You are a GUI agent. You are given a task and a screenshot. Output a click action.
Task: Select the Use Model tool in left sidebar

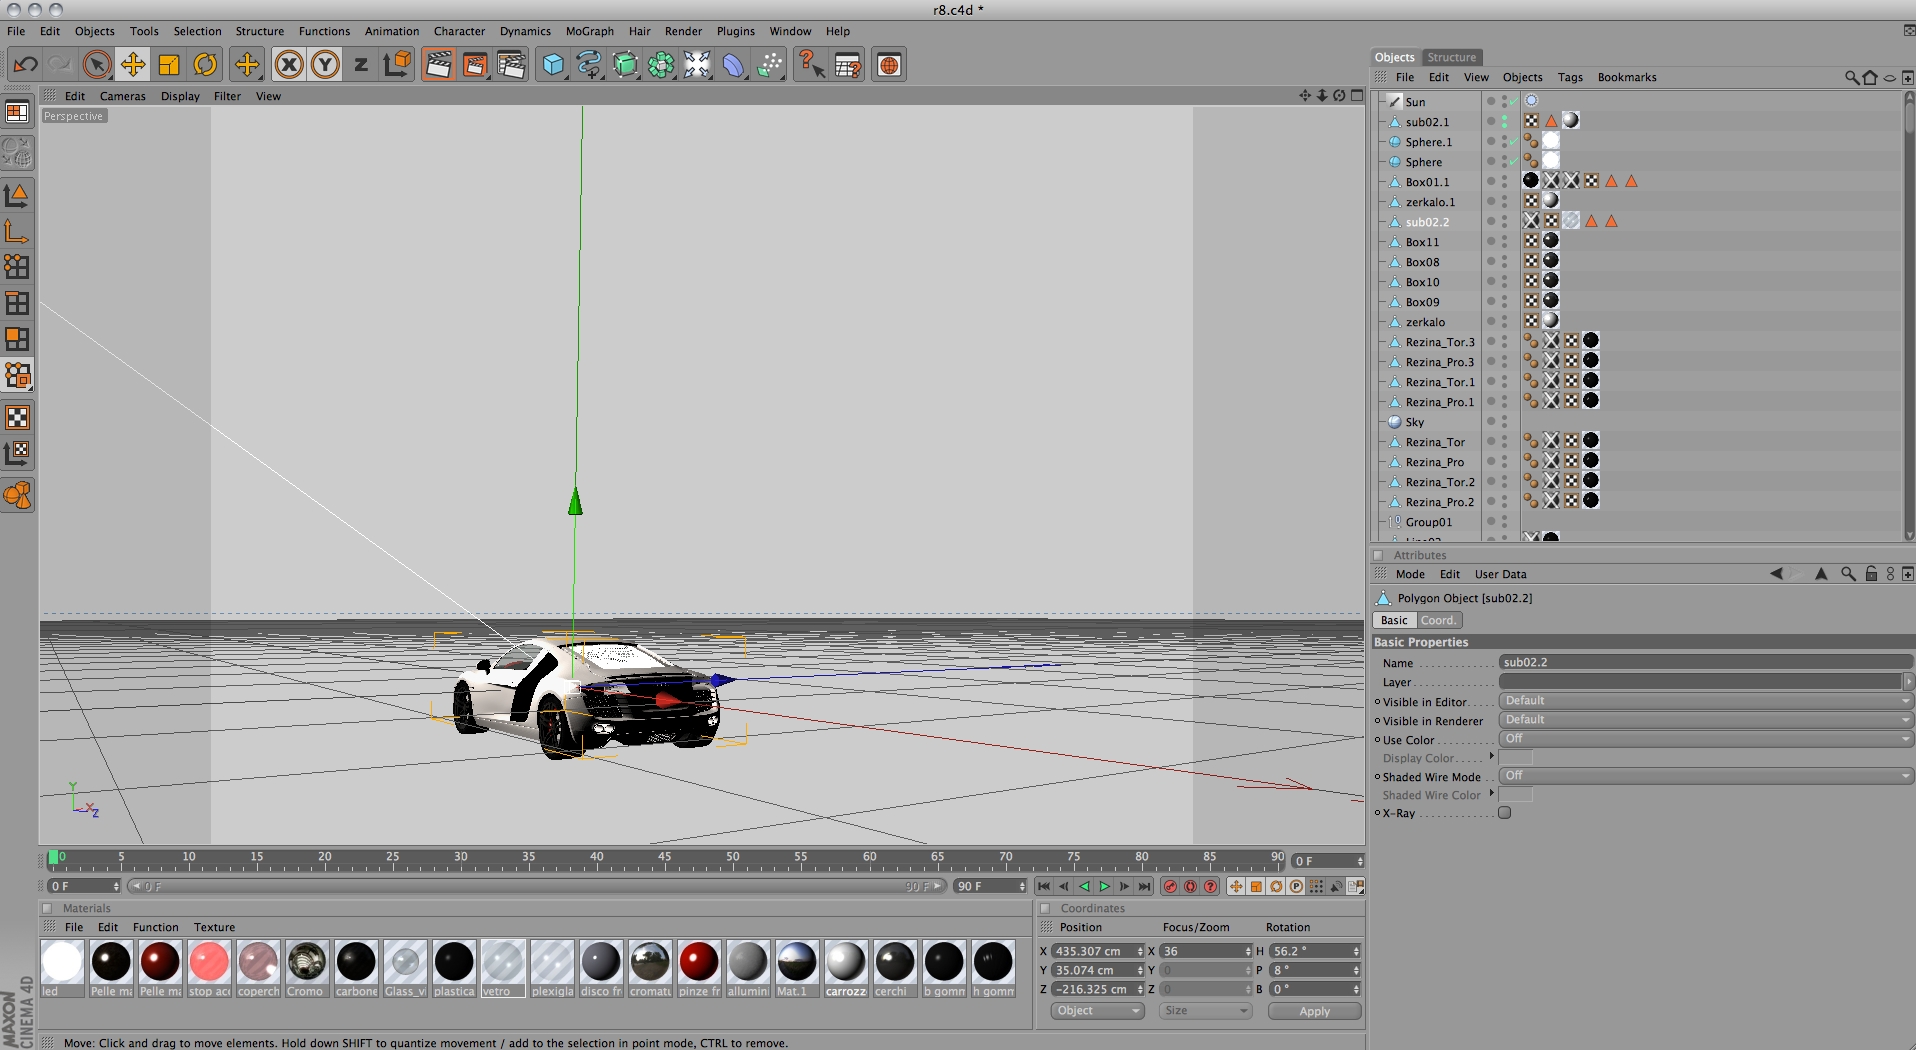[x=17, y=195]
